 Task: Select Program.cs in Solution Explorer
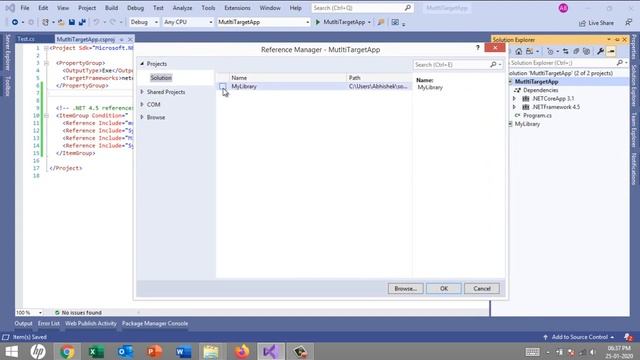537,116
